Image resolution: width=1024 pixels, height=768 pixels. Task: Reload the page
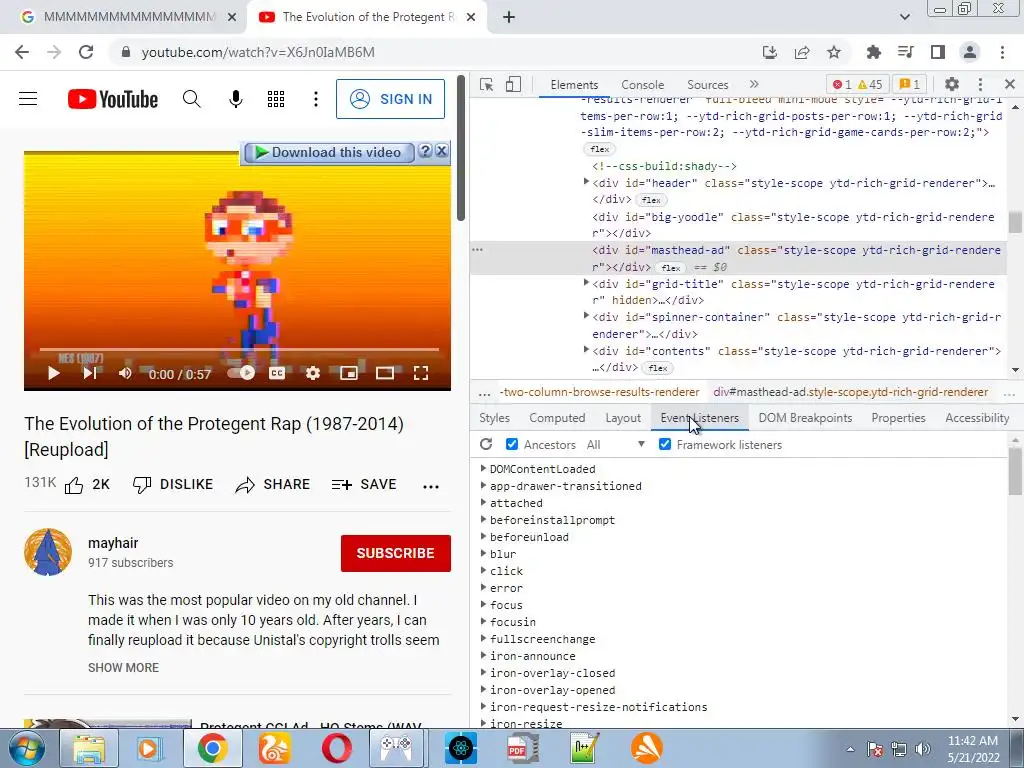coord(86,52)
